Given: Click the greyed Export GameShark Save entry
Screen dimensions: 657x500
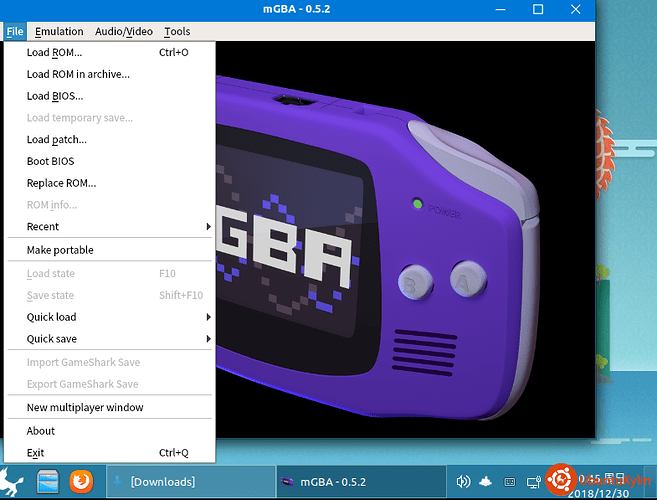Looking at the screenshot, I should [x=110, y=384].
